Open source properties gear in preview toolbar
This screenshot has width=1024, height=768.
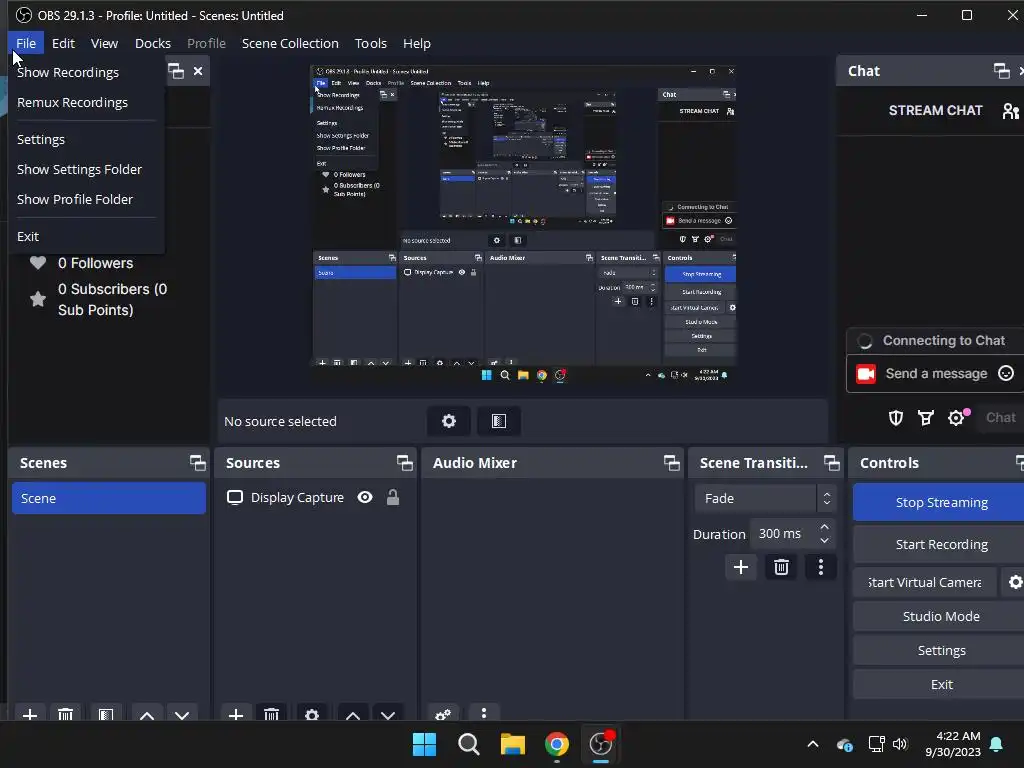(449, 421)
